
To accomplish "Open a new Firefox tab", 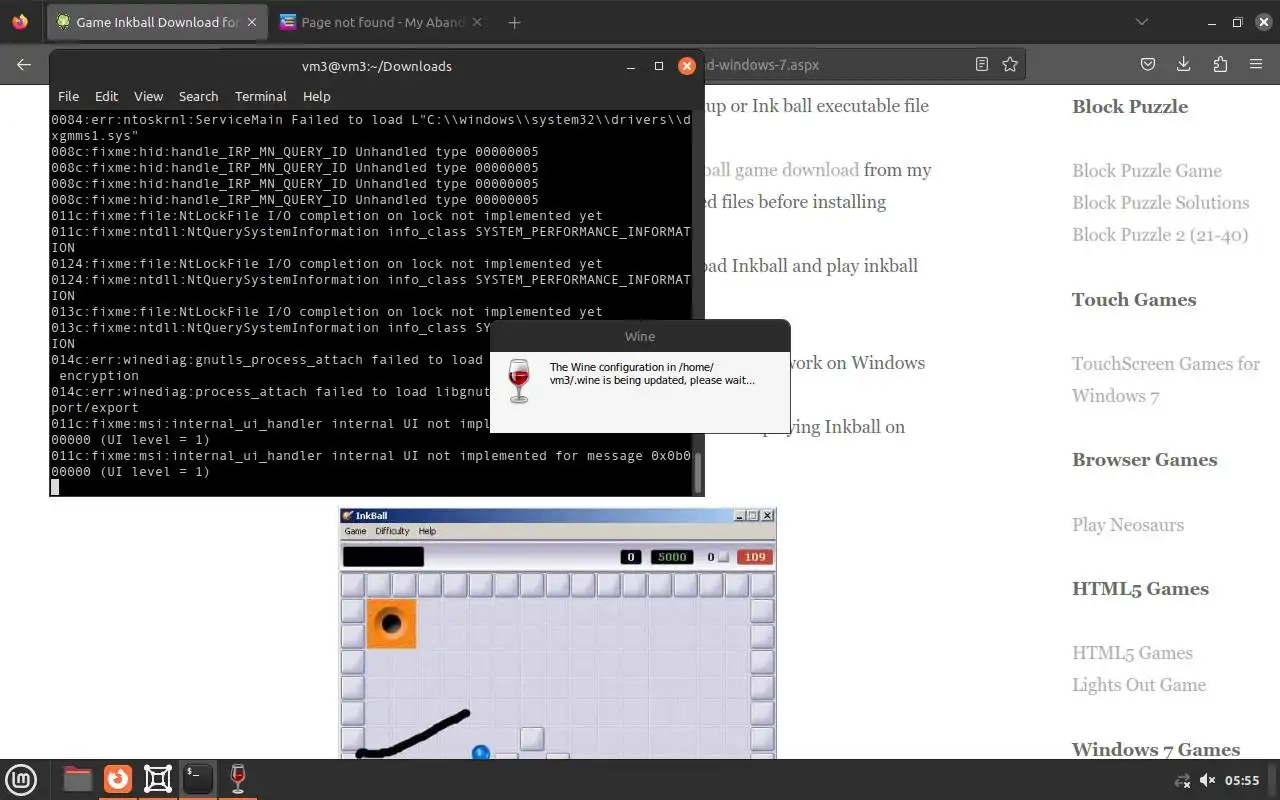I will click(514, 22).
